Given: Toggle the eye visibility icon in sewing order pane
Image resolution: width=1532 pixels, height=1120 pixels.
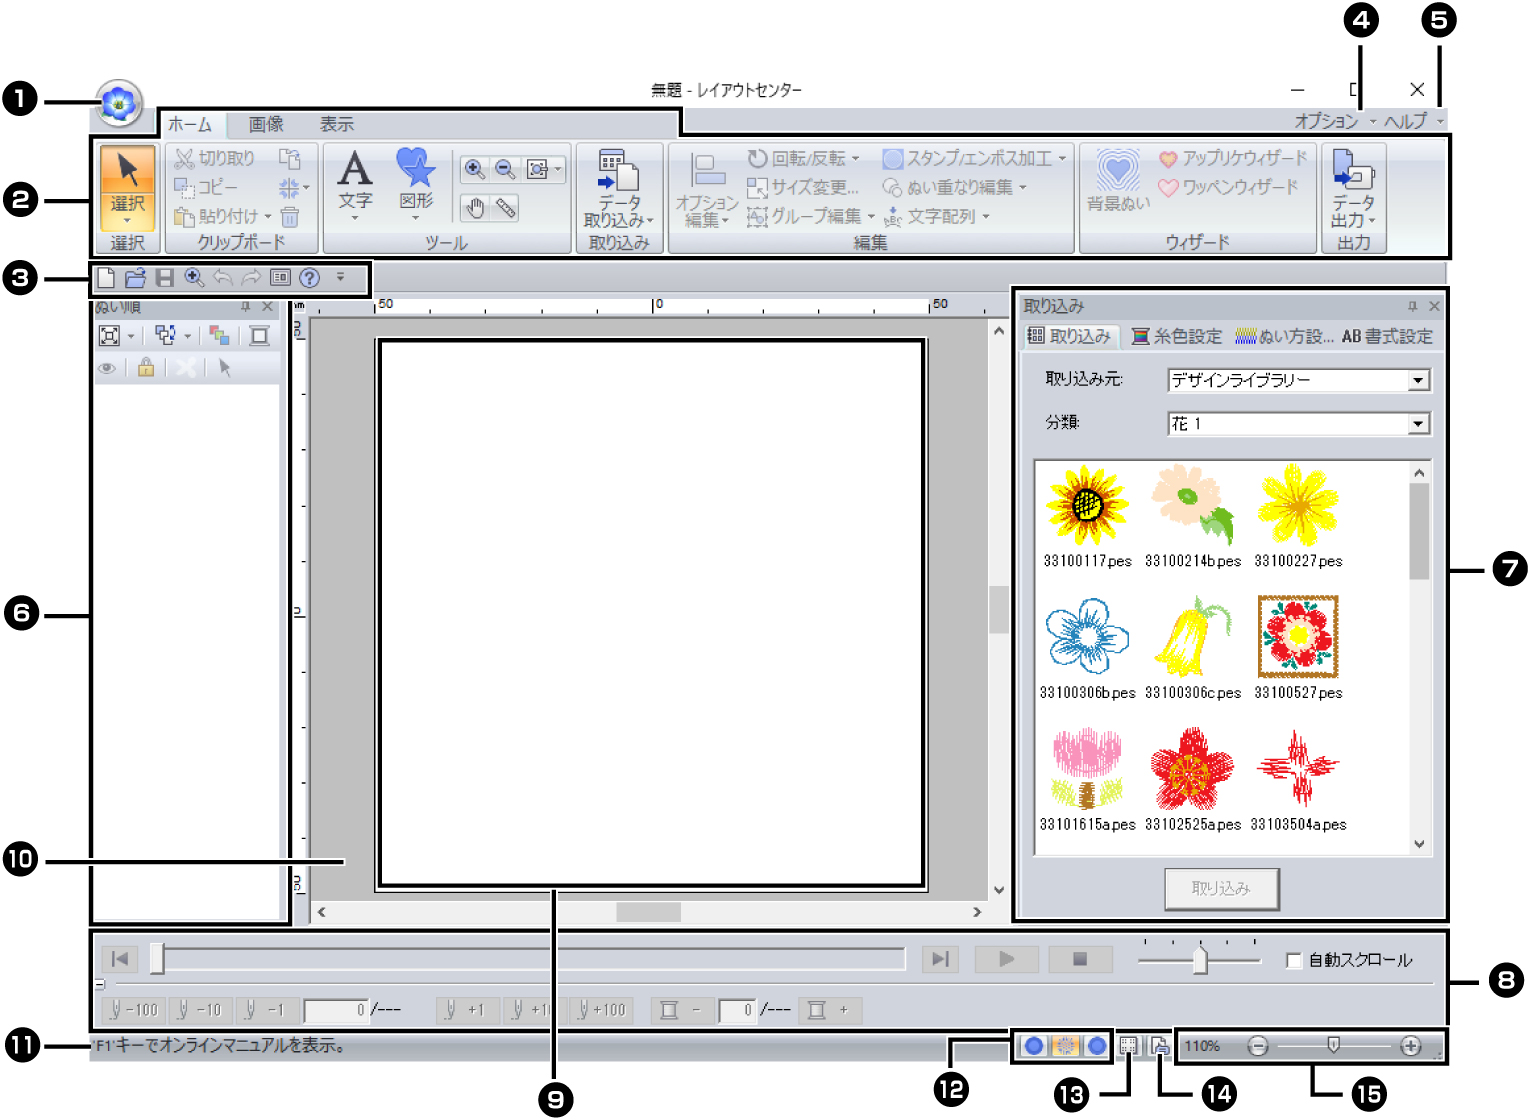Looking at the screenshot, I should (107, 368).
